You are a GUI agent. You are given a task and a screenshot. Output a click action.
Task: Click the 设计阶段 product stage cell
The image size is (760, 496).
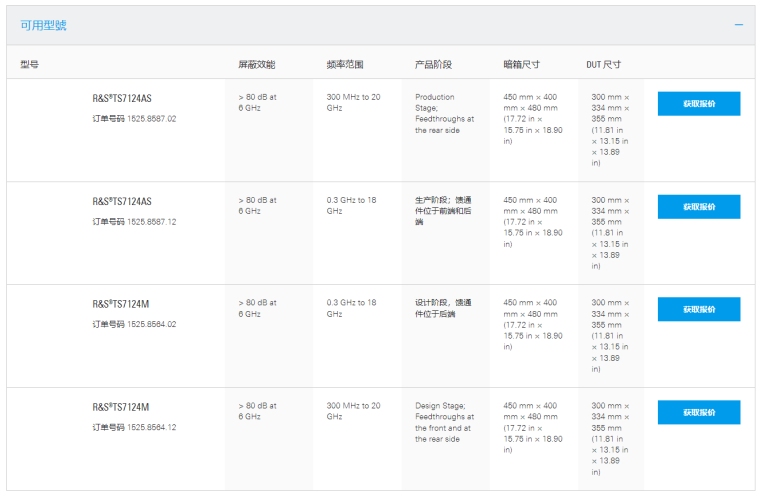[443, 308]
